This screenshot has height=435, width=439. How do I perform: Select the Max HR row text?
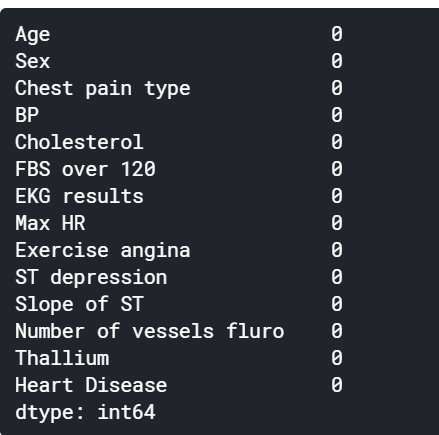point(50,223)
